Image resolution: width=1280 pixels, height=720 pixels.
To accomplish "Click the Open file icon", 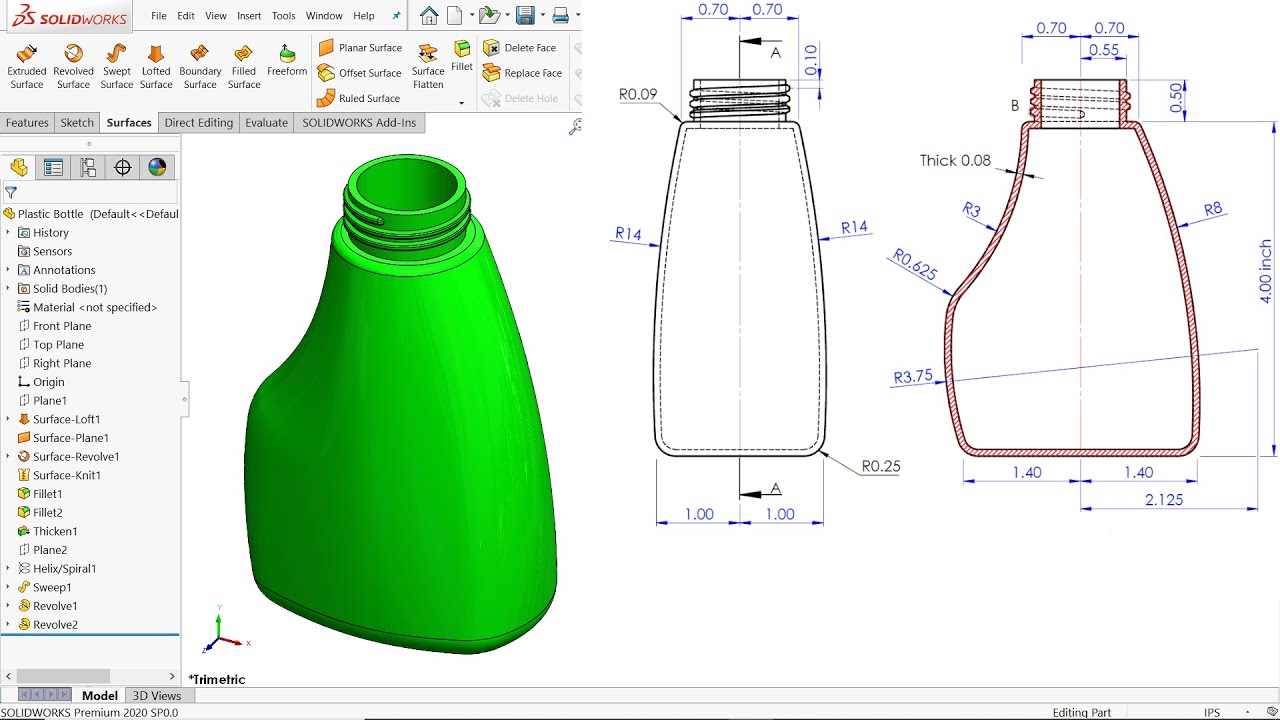I will (x=488, y=15).
